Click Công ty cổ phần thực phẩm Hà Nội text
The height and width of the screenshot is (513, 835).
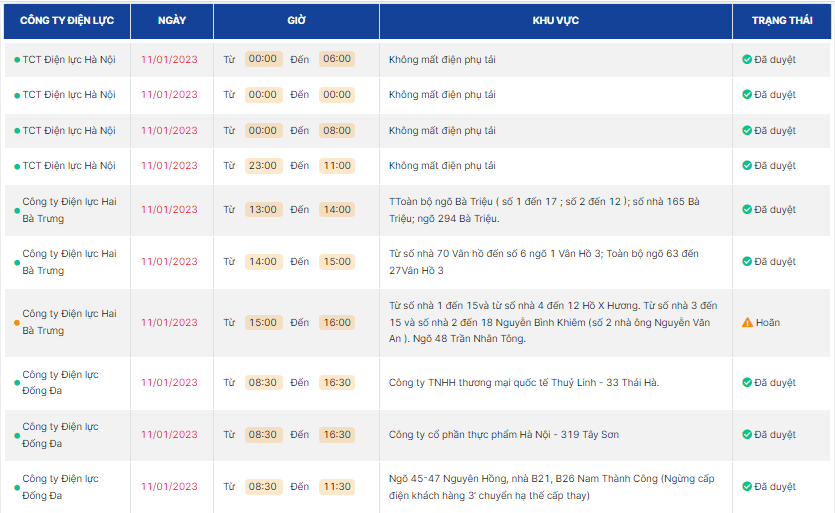pos(504,435)
